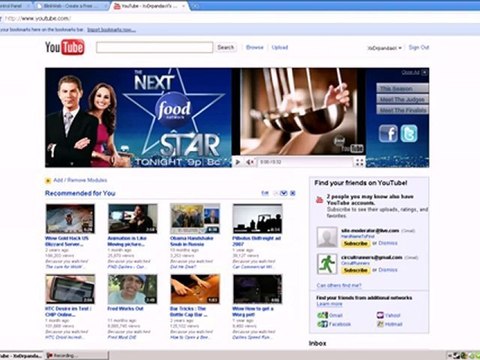
Task: Focus the YouTube search input box
Action: pos(154,47)
